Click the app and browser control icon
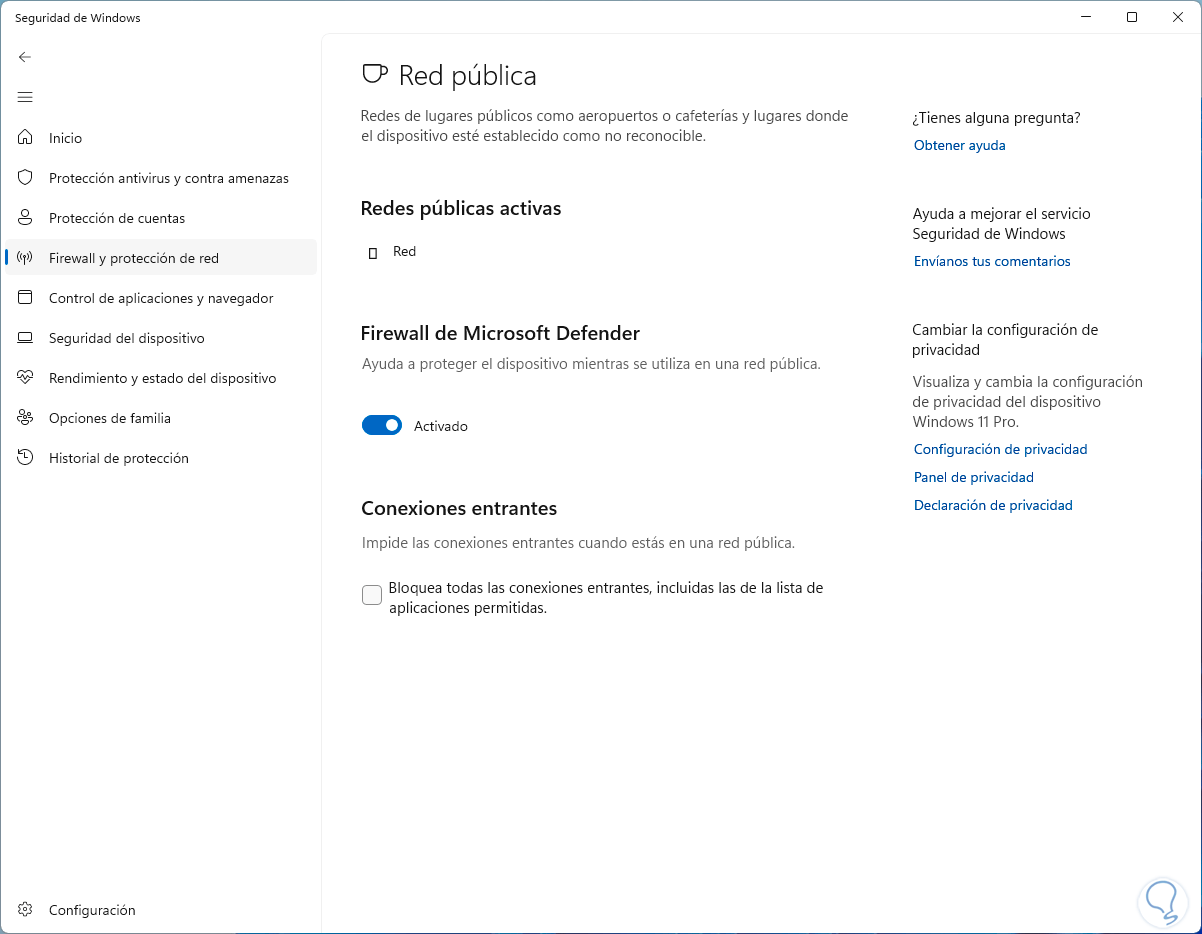 click(x=26, y=298)
